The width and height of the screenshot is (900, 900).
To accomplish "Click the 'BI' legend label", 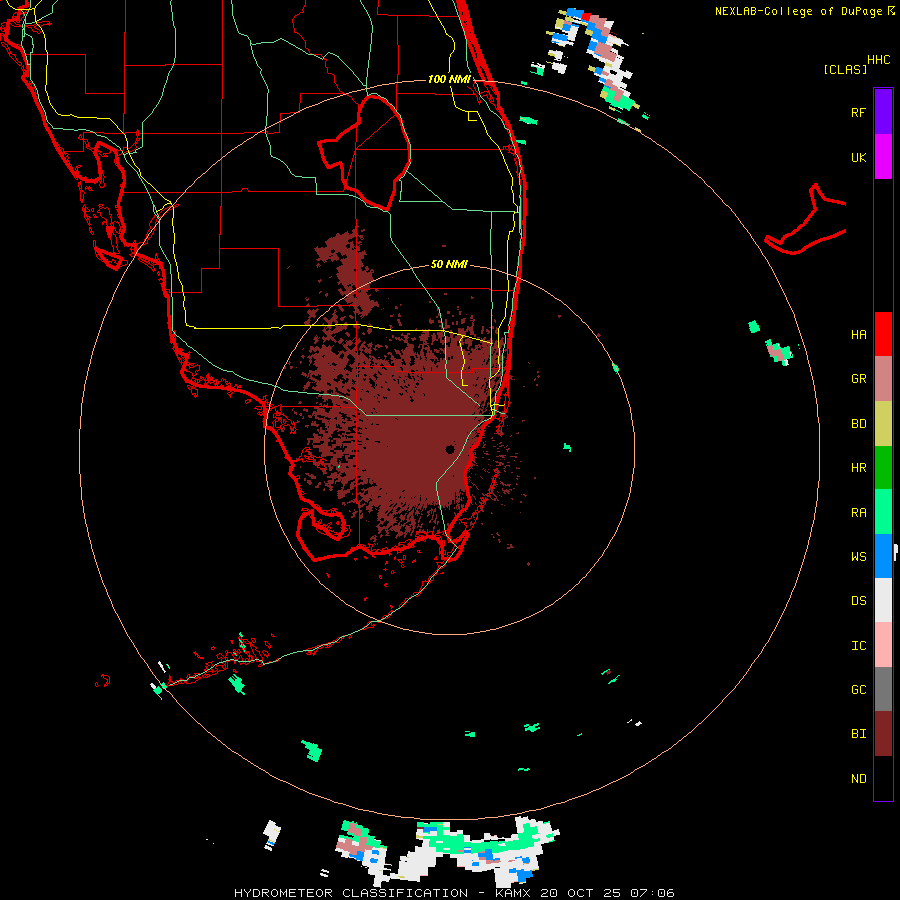I will click(858, 734).
